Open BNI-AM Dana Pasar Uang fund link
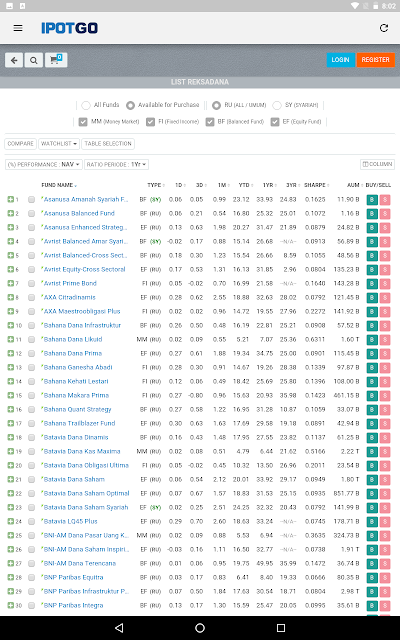 (86, 536)
